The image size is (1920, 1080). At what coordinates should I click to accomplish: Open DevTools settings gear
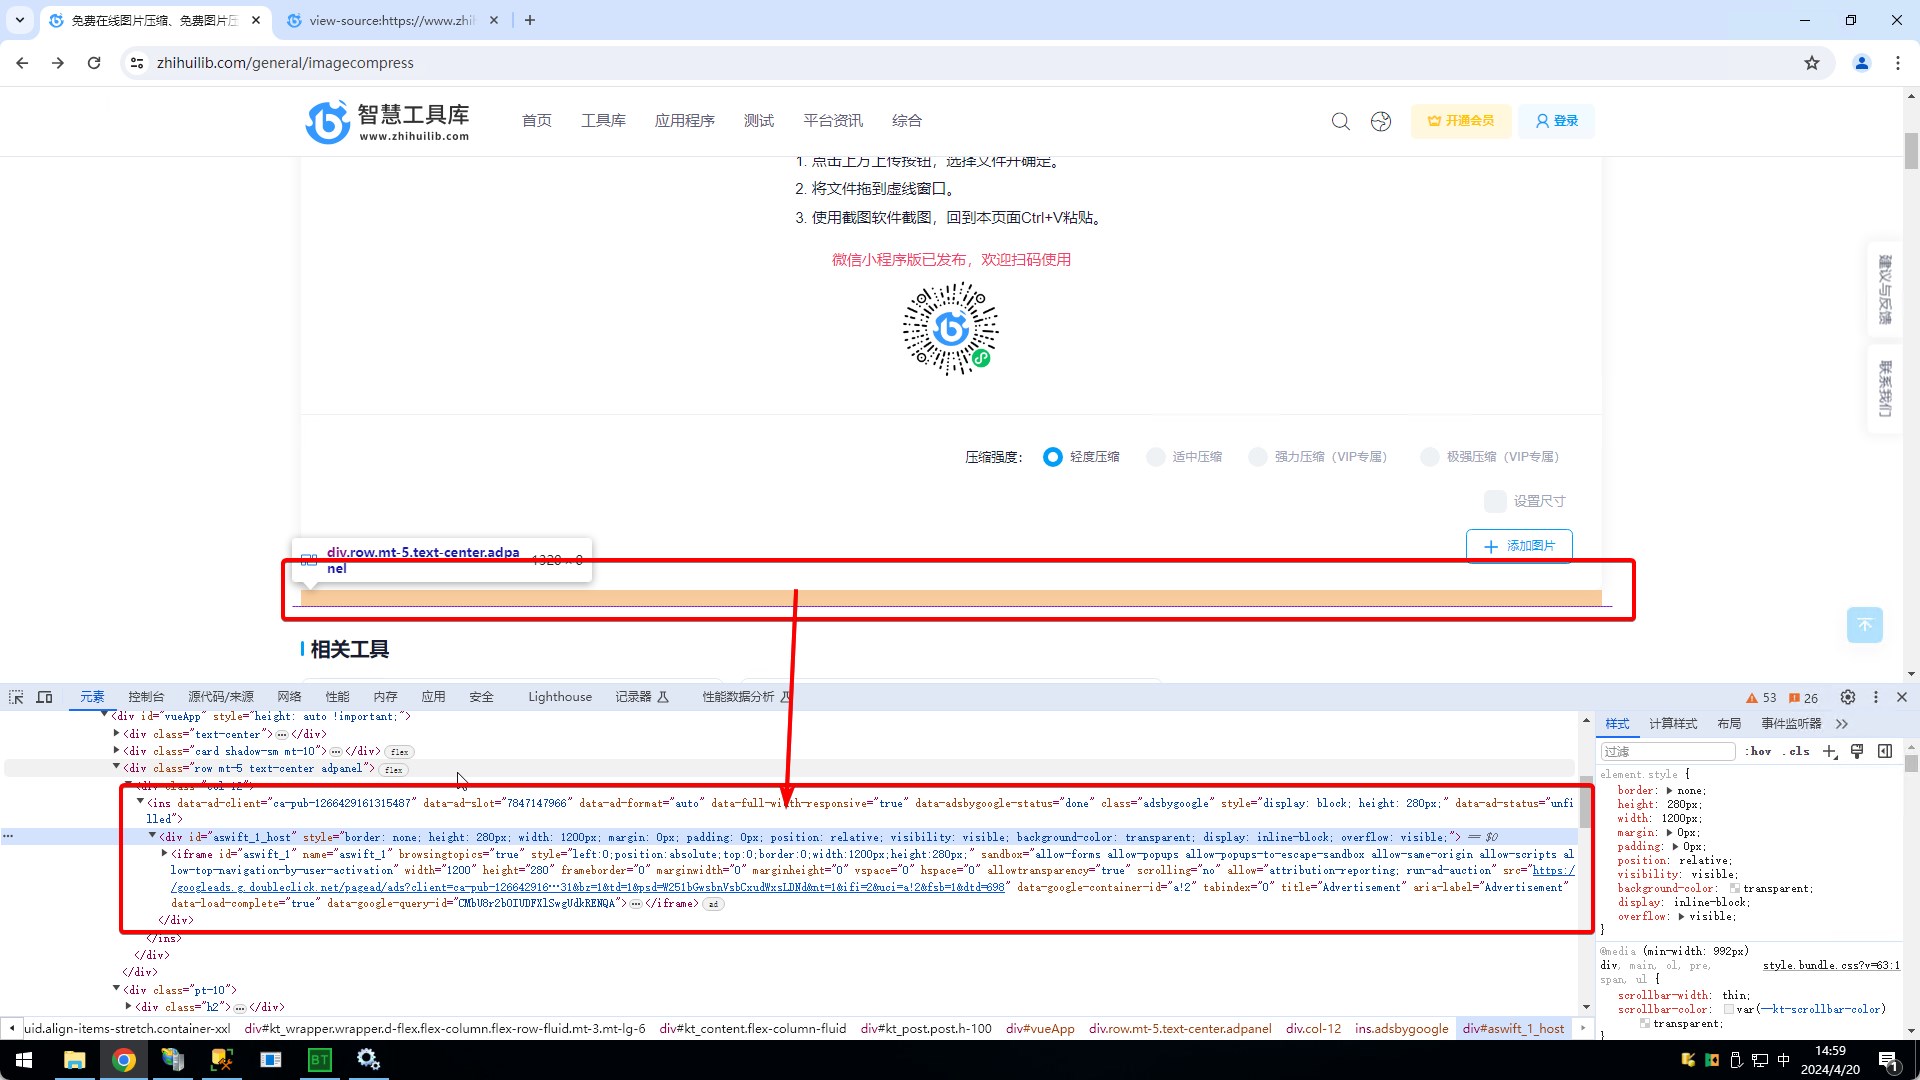click(1848, 697)
